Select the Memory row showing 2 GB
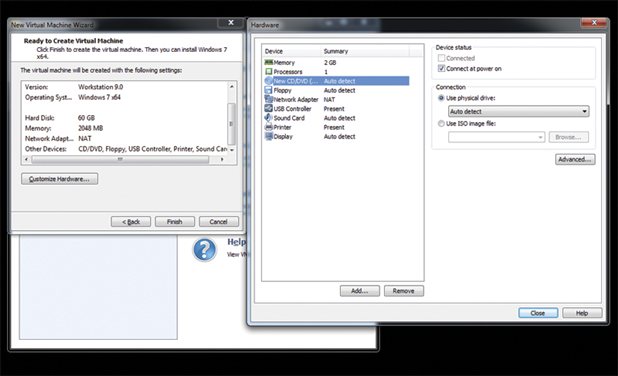 (337, 62)
